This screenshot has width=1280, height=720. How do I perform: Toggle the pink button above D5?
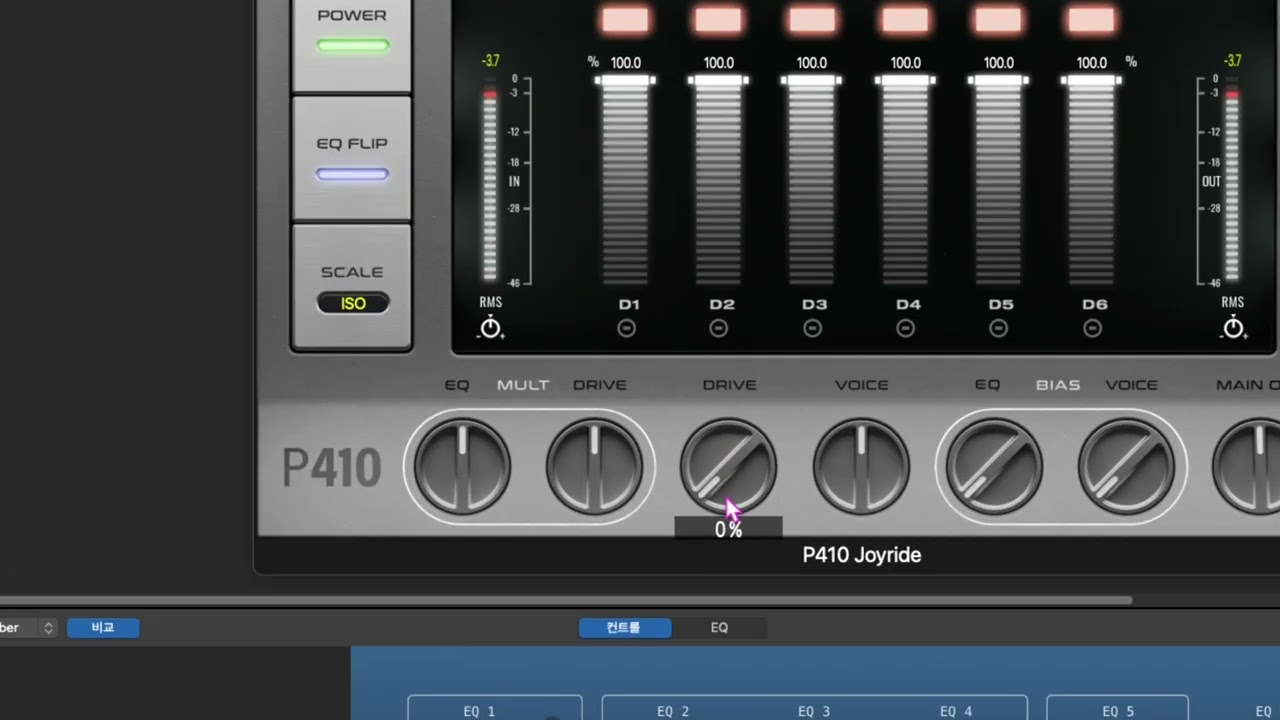998,19
